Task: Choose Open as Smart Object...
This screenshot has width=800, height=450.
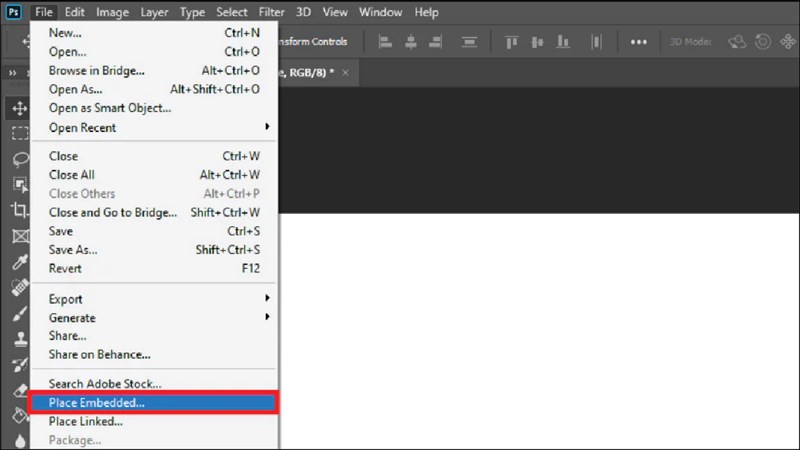Action: pyautogui.click(x=153, y=108)
